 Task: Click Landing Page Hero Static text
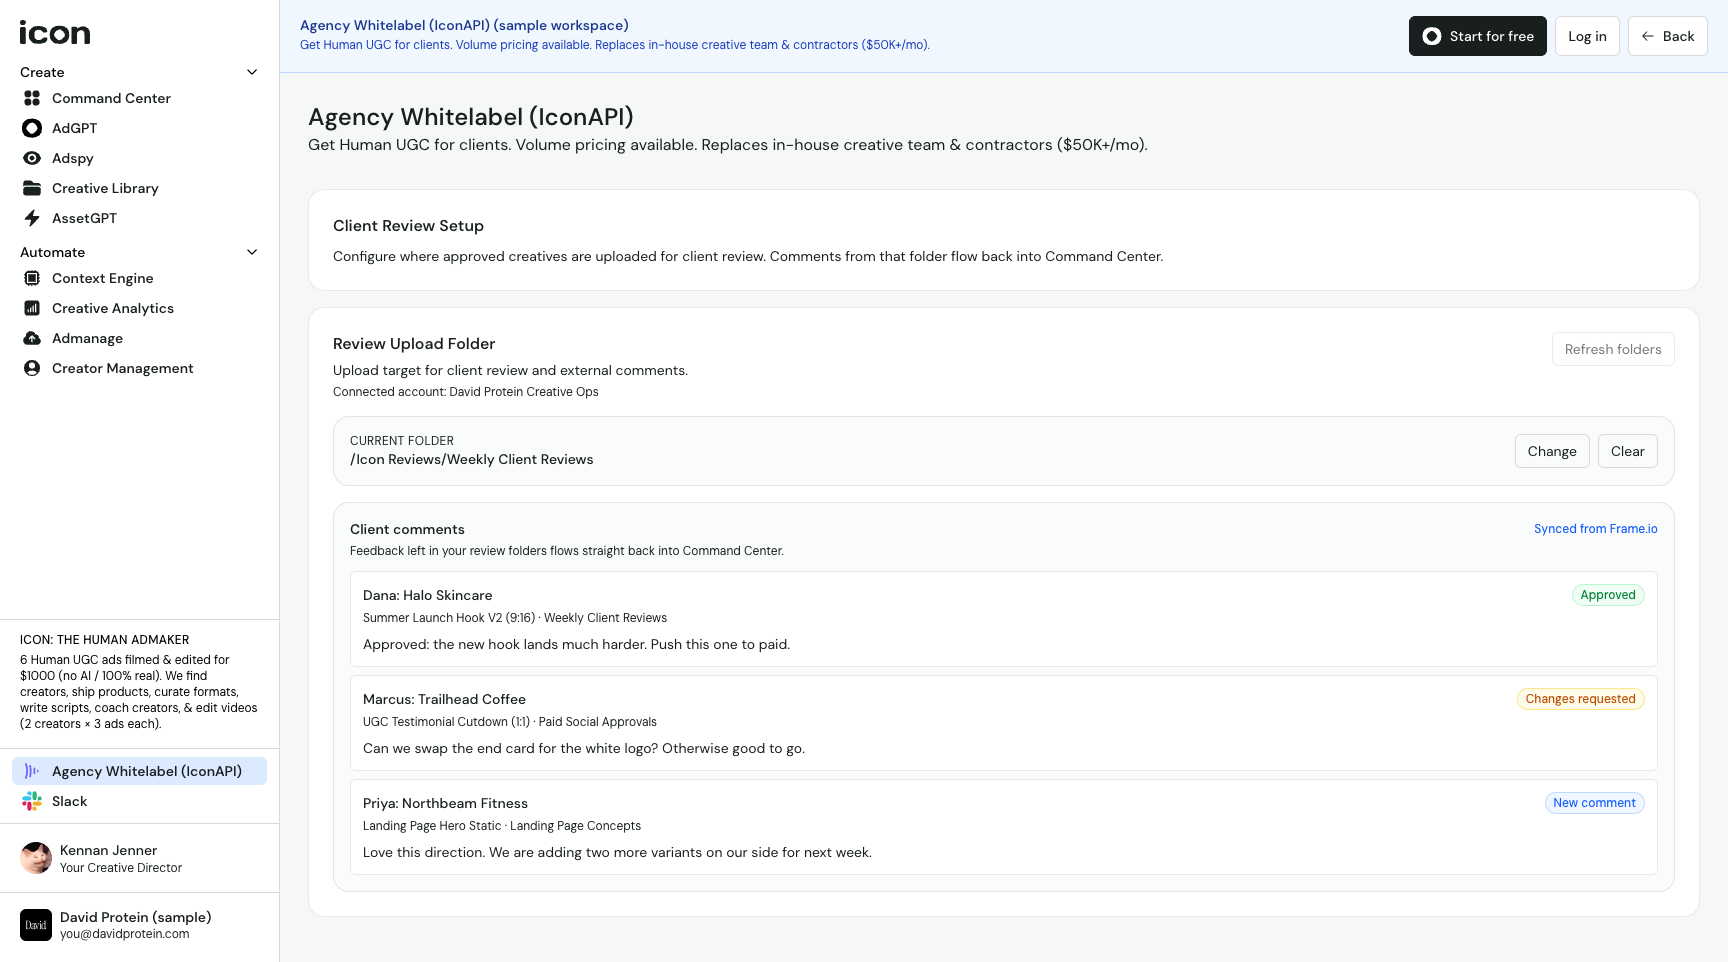tap(432, 826)
